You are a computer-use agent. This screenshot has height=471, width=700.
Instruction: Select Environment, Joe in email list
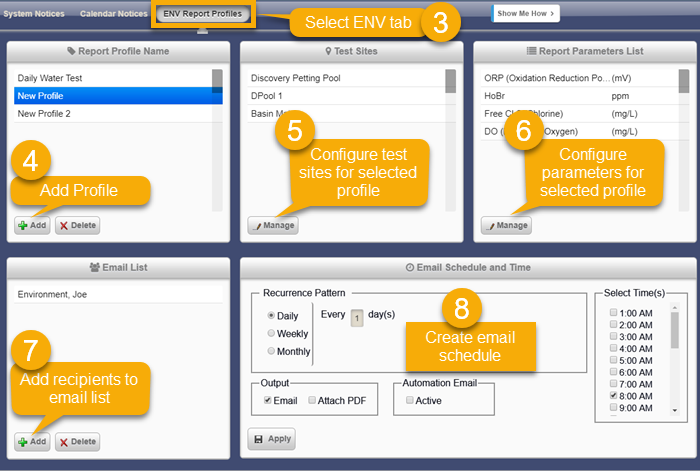pyautogui.click(x=118, y=294)
